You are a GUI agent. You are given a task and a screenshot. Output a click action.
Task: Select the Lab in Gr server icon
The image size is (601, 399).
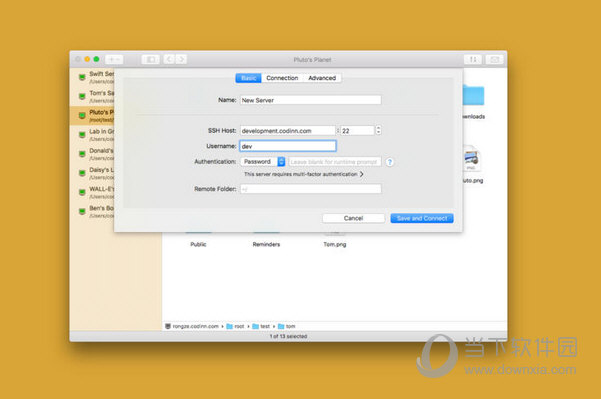tap(82, 135)
